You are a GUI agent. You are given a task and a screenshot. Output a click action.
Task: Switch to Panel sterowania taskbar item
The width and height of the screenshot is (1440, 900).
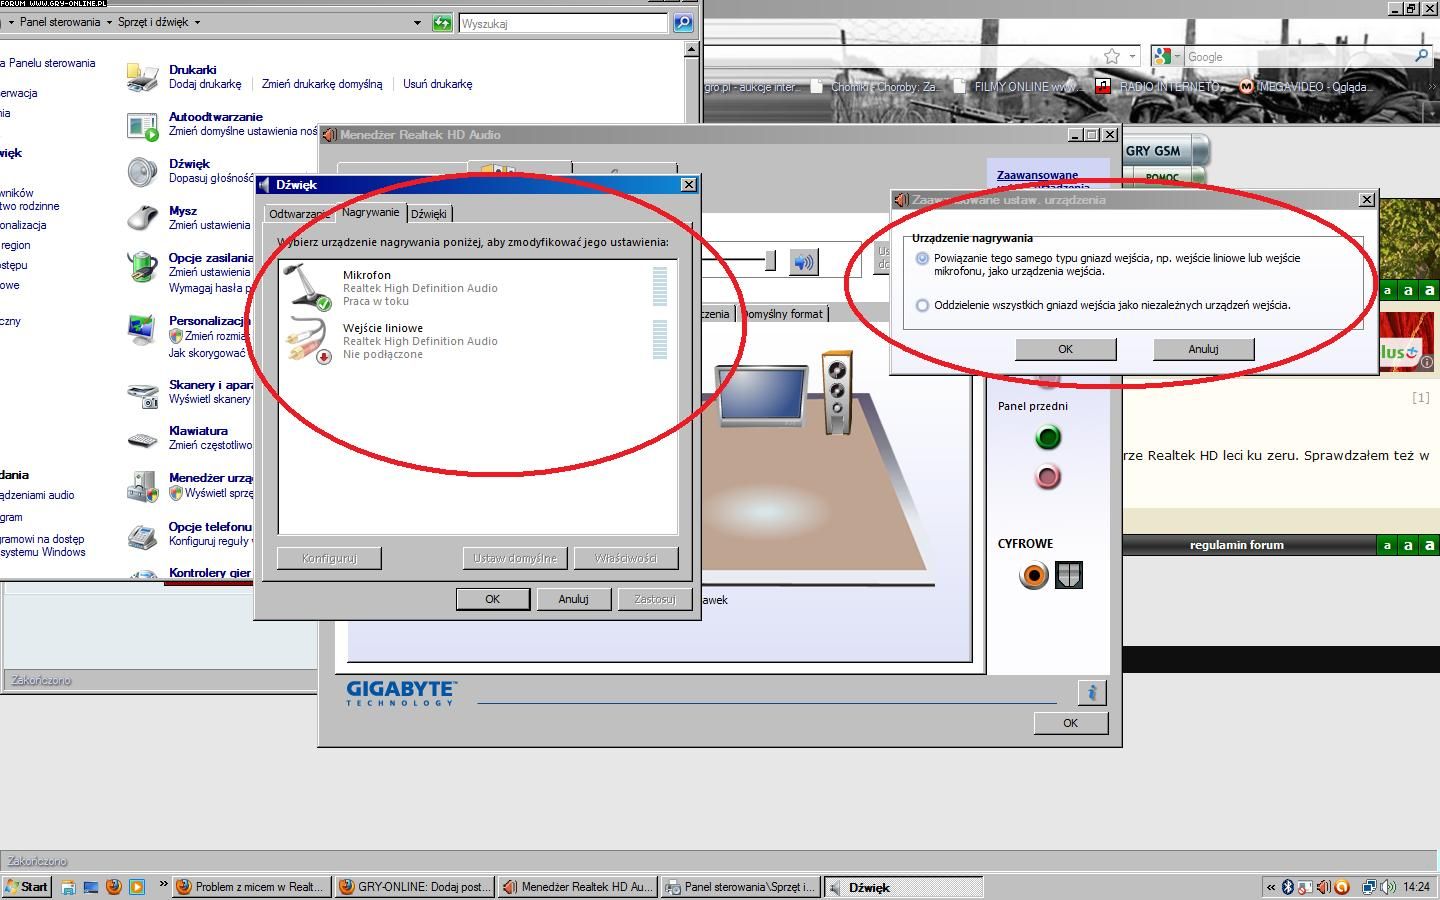[740, 887]
